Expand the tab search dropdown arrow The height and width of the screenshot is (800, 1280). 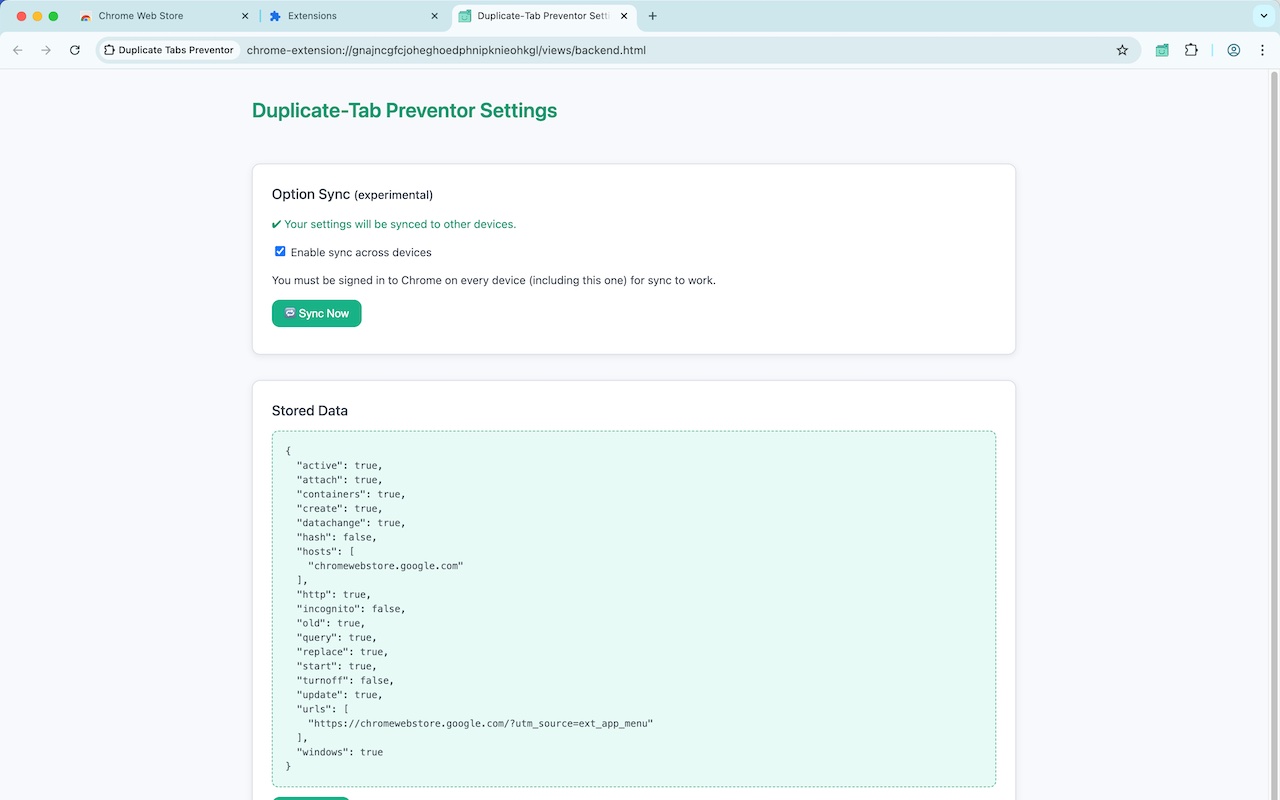[x=1264, y=16]
